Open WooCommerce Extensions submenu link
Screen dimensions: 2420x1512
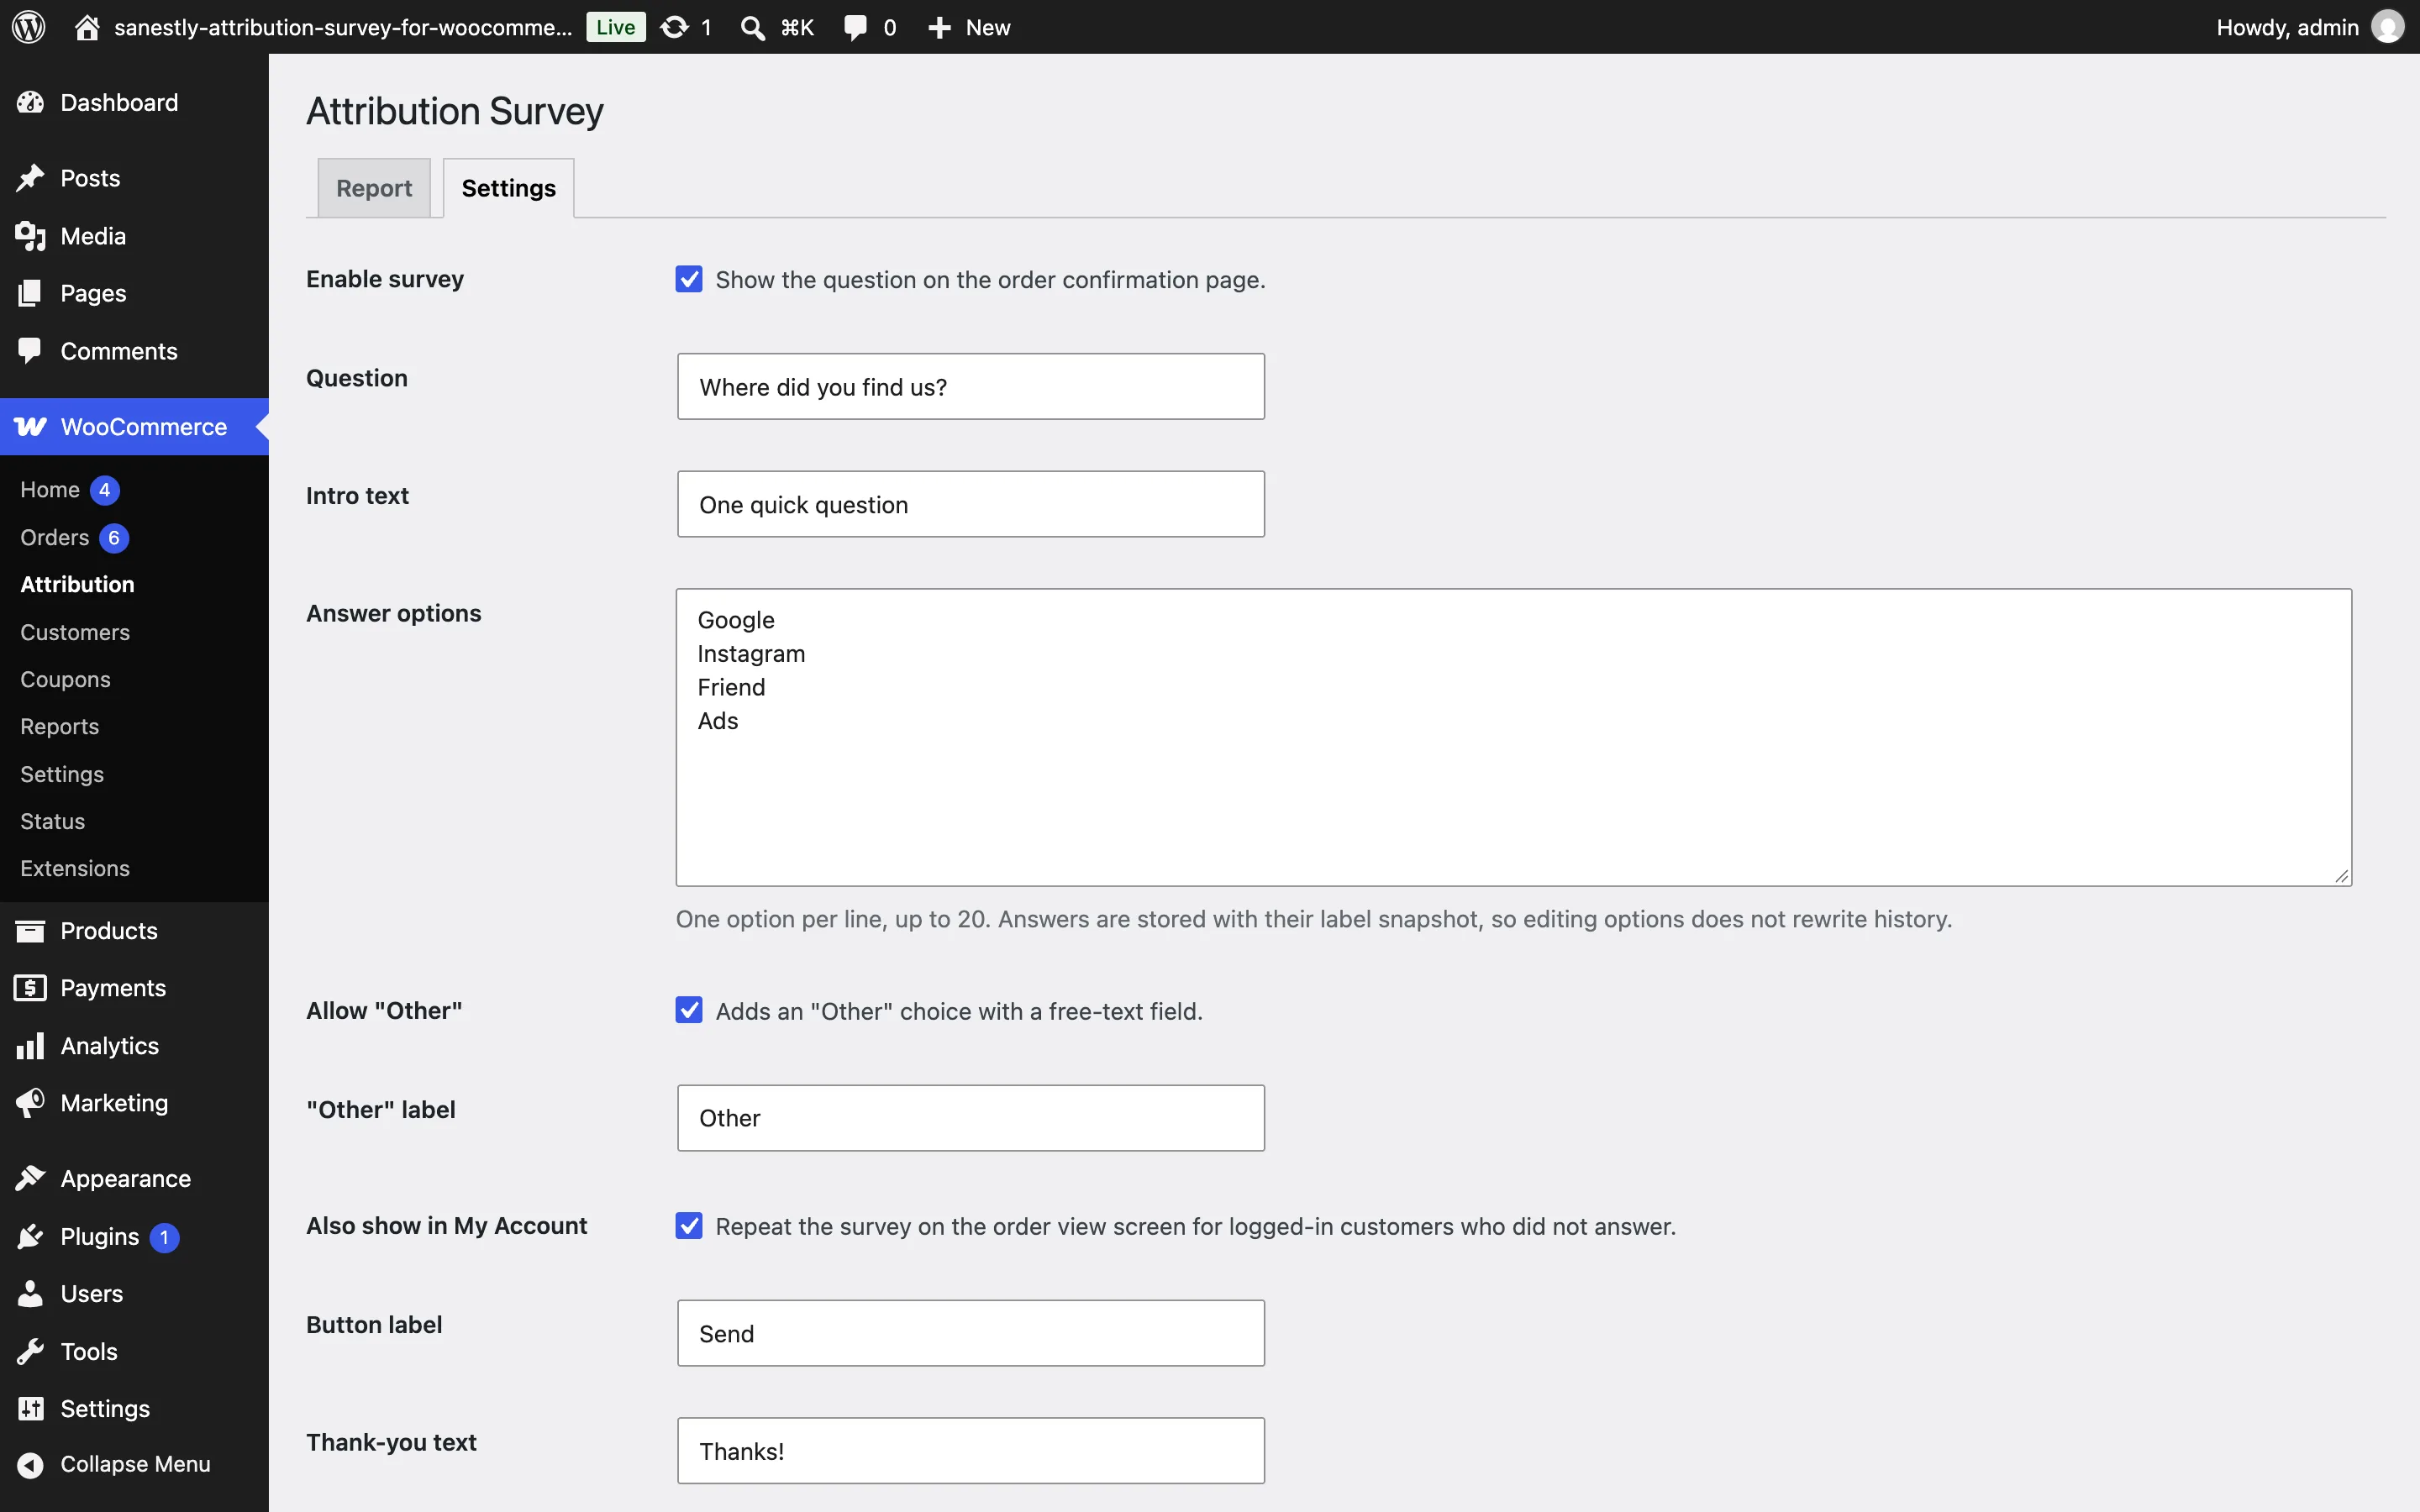(x=134, y=868)
